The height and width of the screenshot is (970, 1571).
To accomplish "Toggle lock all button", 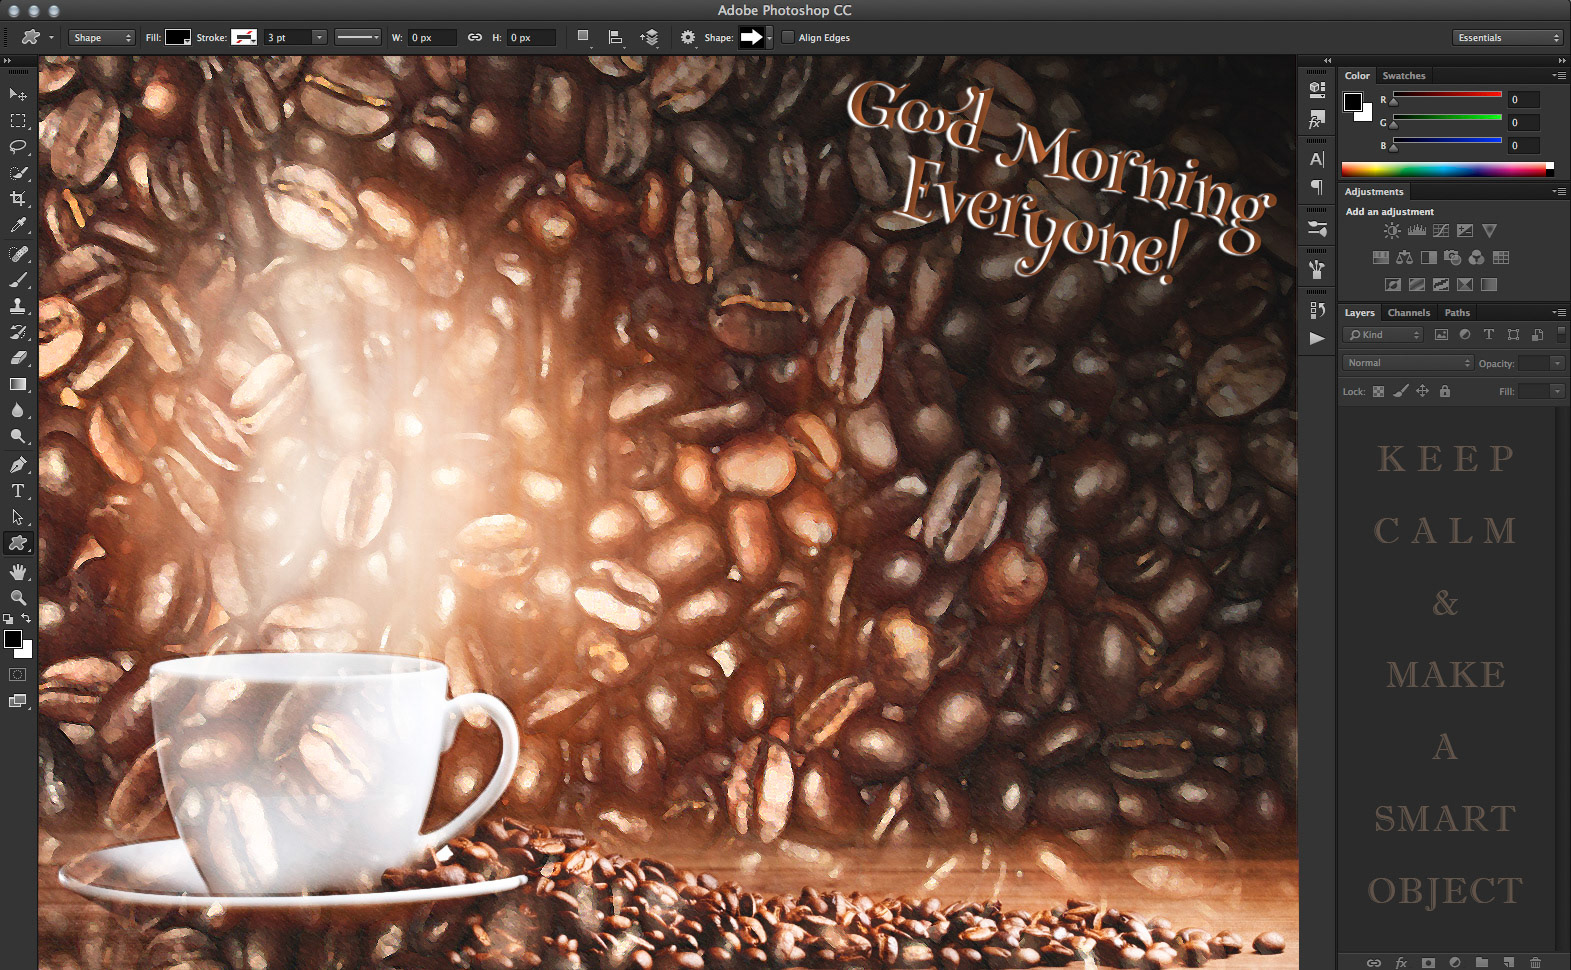I will 1445,391.
